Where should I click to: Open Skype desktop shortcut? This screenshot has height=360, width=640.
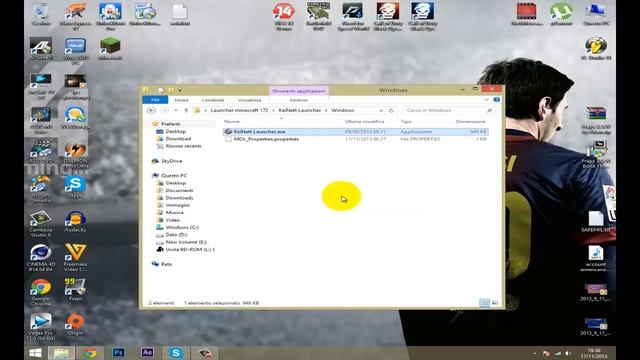(x=76, y=187)
